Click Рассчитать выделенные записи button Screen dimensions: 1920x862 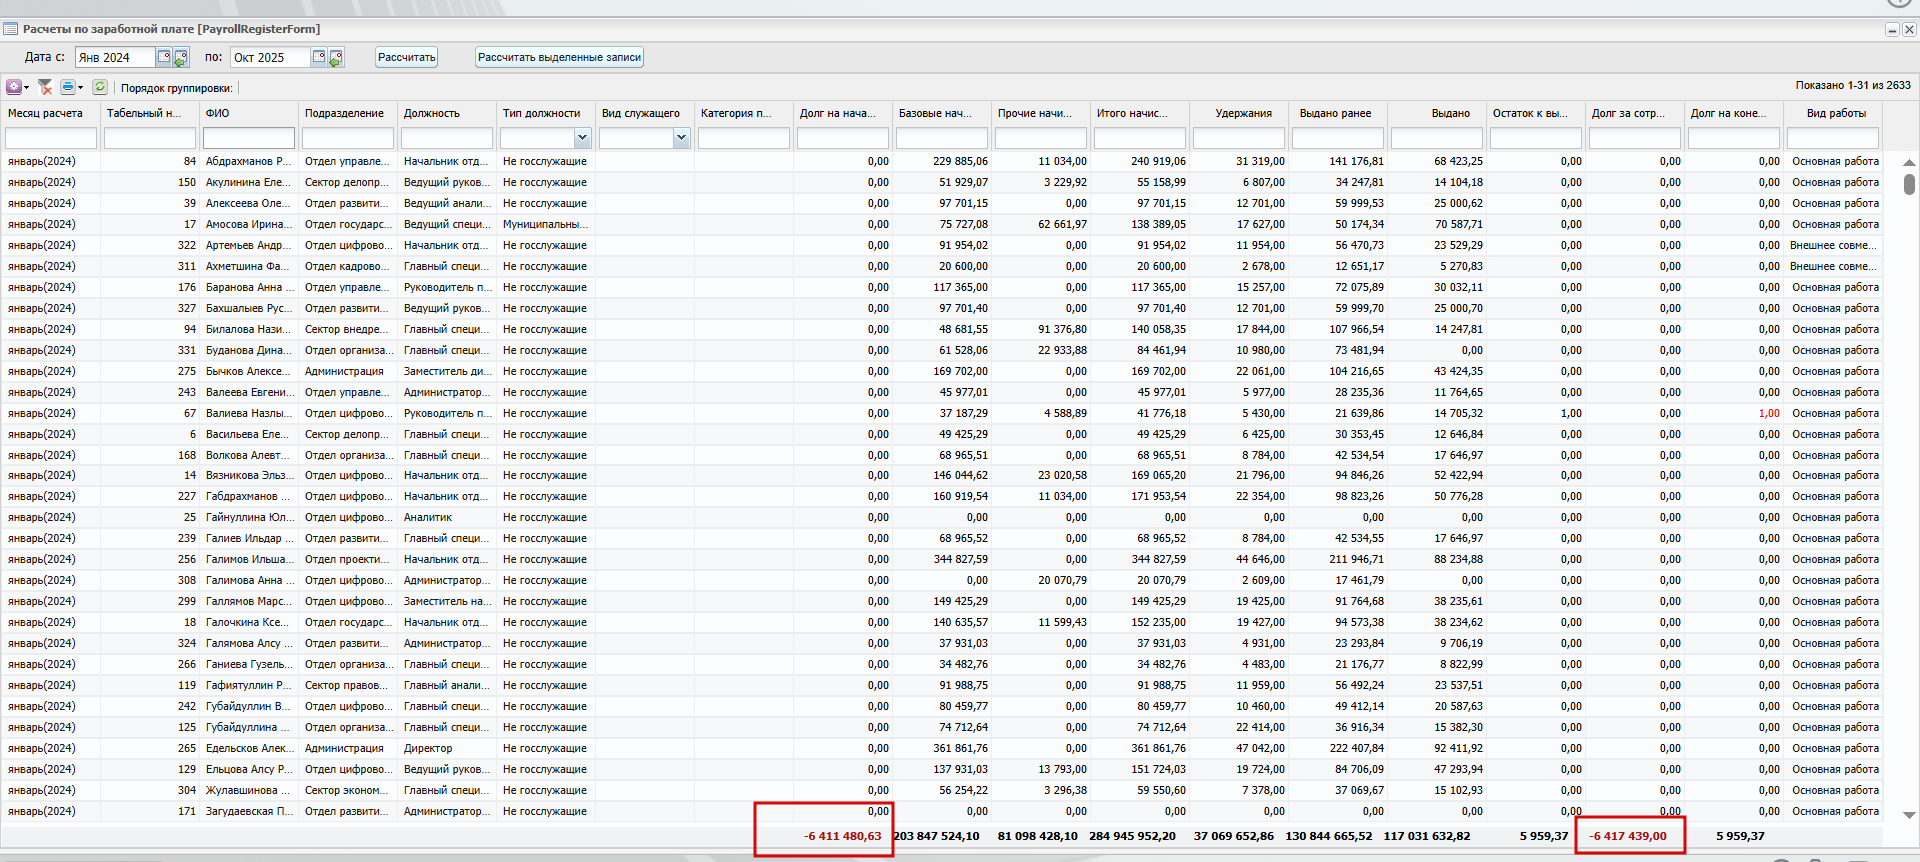[559, 57]
